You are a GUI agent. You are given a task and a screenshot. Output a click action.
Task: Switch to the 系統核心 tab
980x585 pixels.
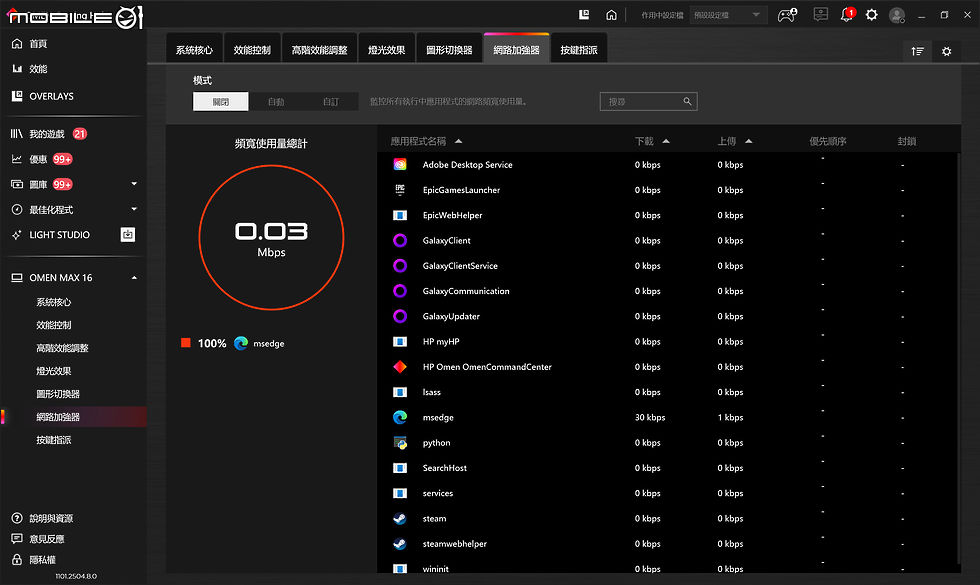[x=194, y=49]
